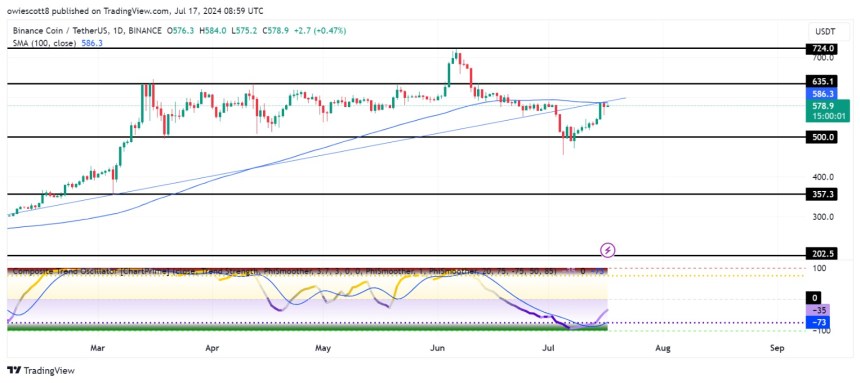
Task: Click the TradingView text link
Action: (x=48, y=370)
